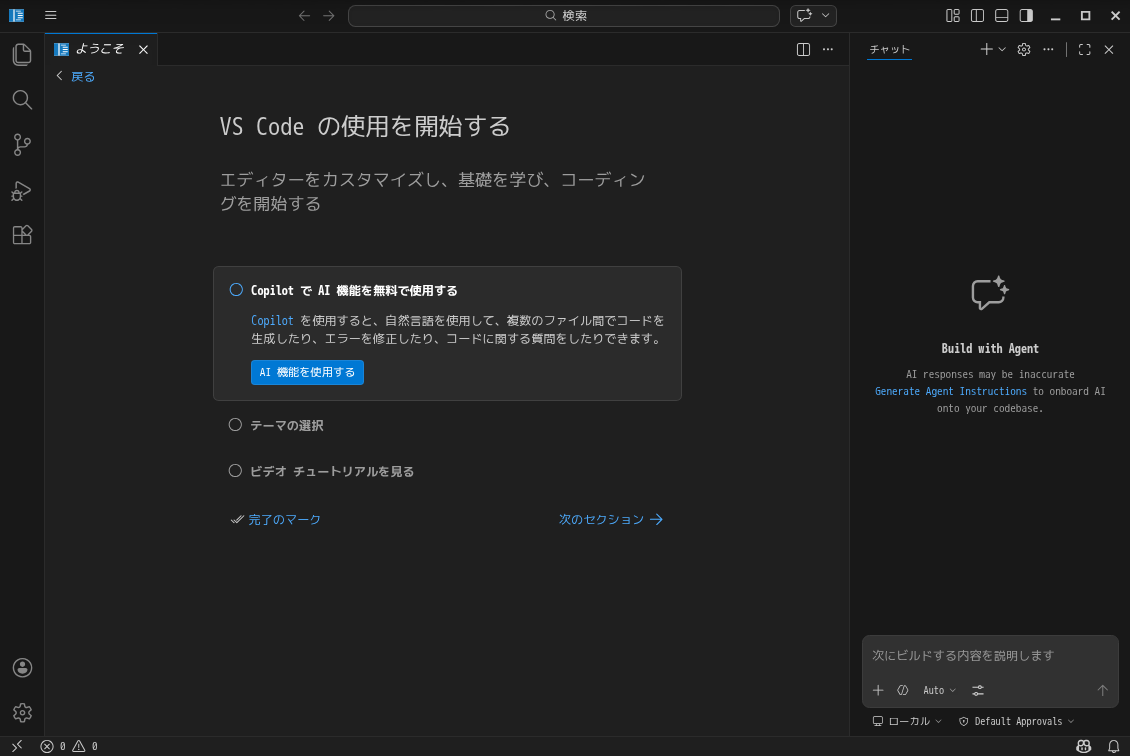Select the チャット panel tab
The image size is (1130, 756).
point(889,49)
